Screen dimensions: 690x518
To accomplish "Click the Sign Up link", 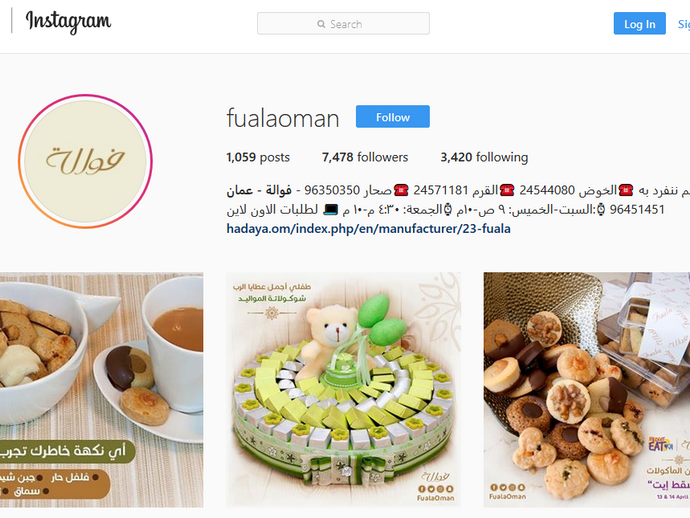I will 684,24.
